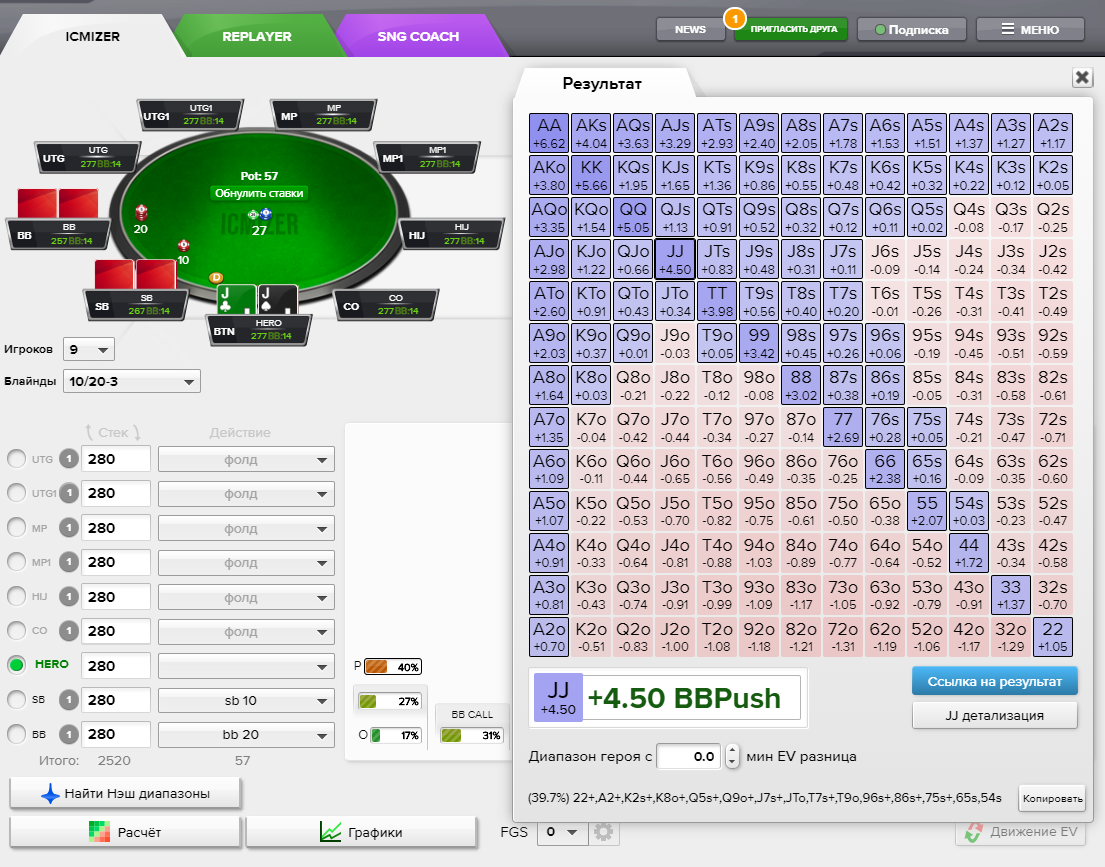This screenshot has width=1105, height=867.
Task: Click the HIJ stack swap circle icon
Action: click(x=68, y=597)
